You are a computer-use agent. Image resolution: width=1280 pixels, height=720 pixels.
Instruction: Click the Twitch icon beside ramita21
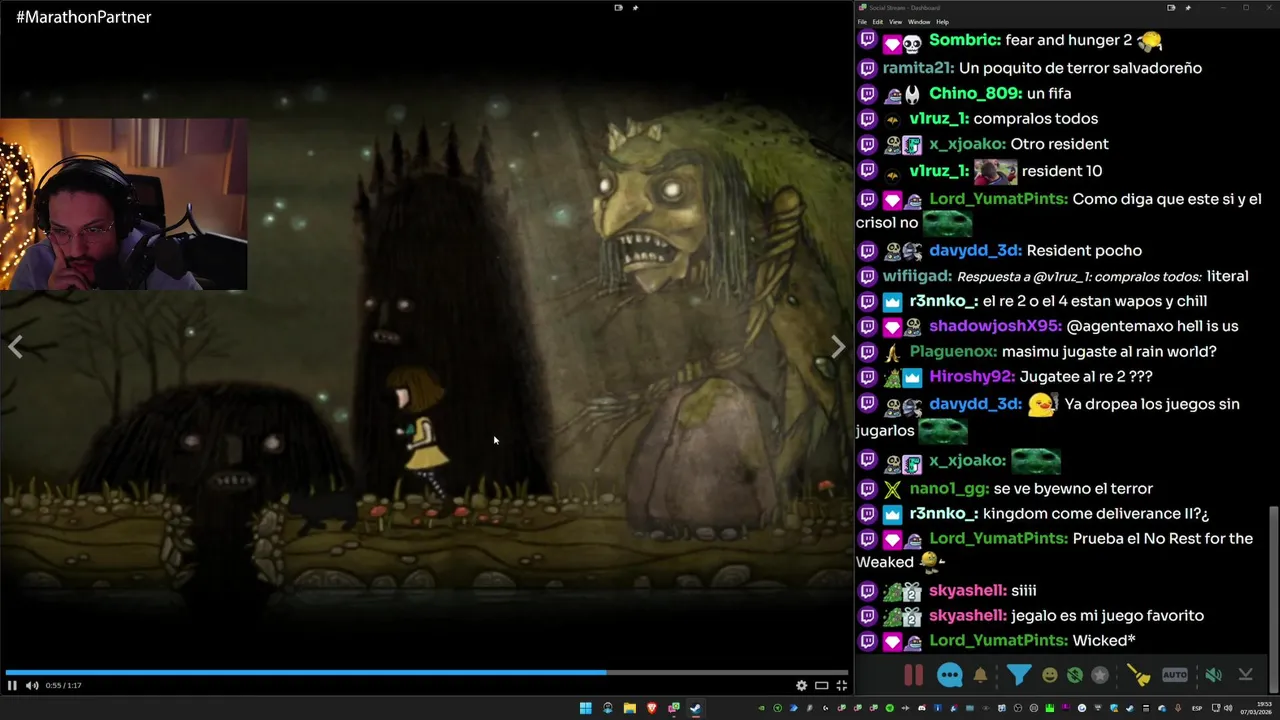867,68
